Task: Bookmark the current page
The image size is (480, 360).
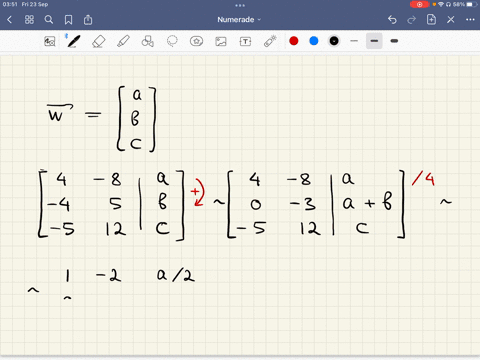Action: click(68, 20)
